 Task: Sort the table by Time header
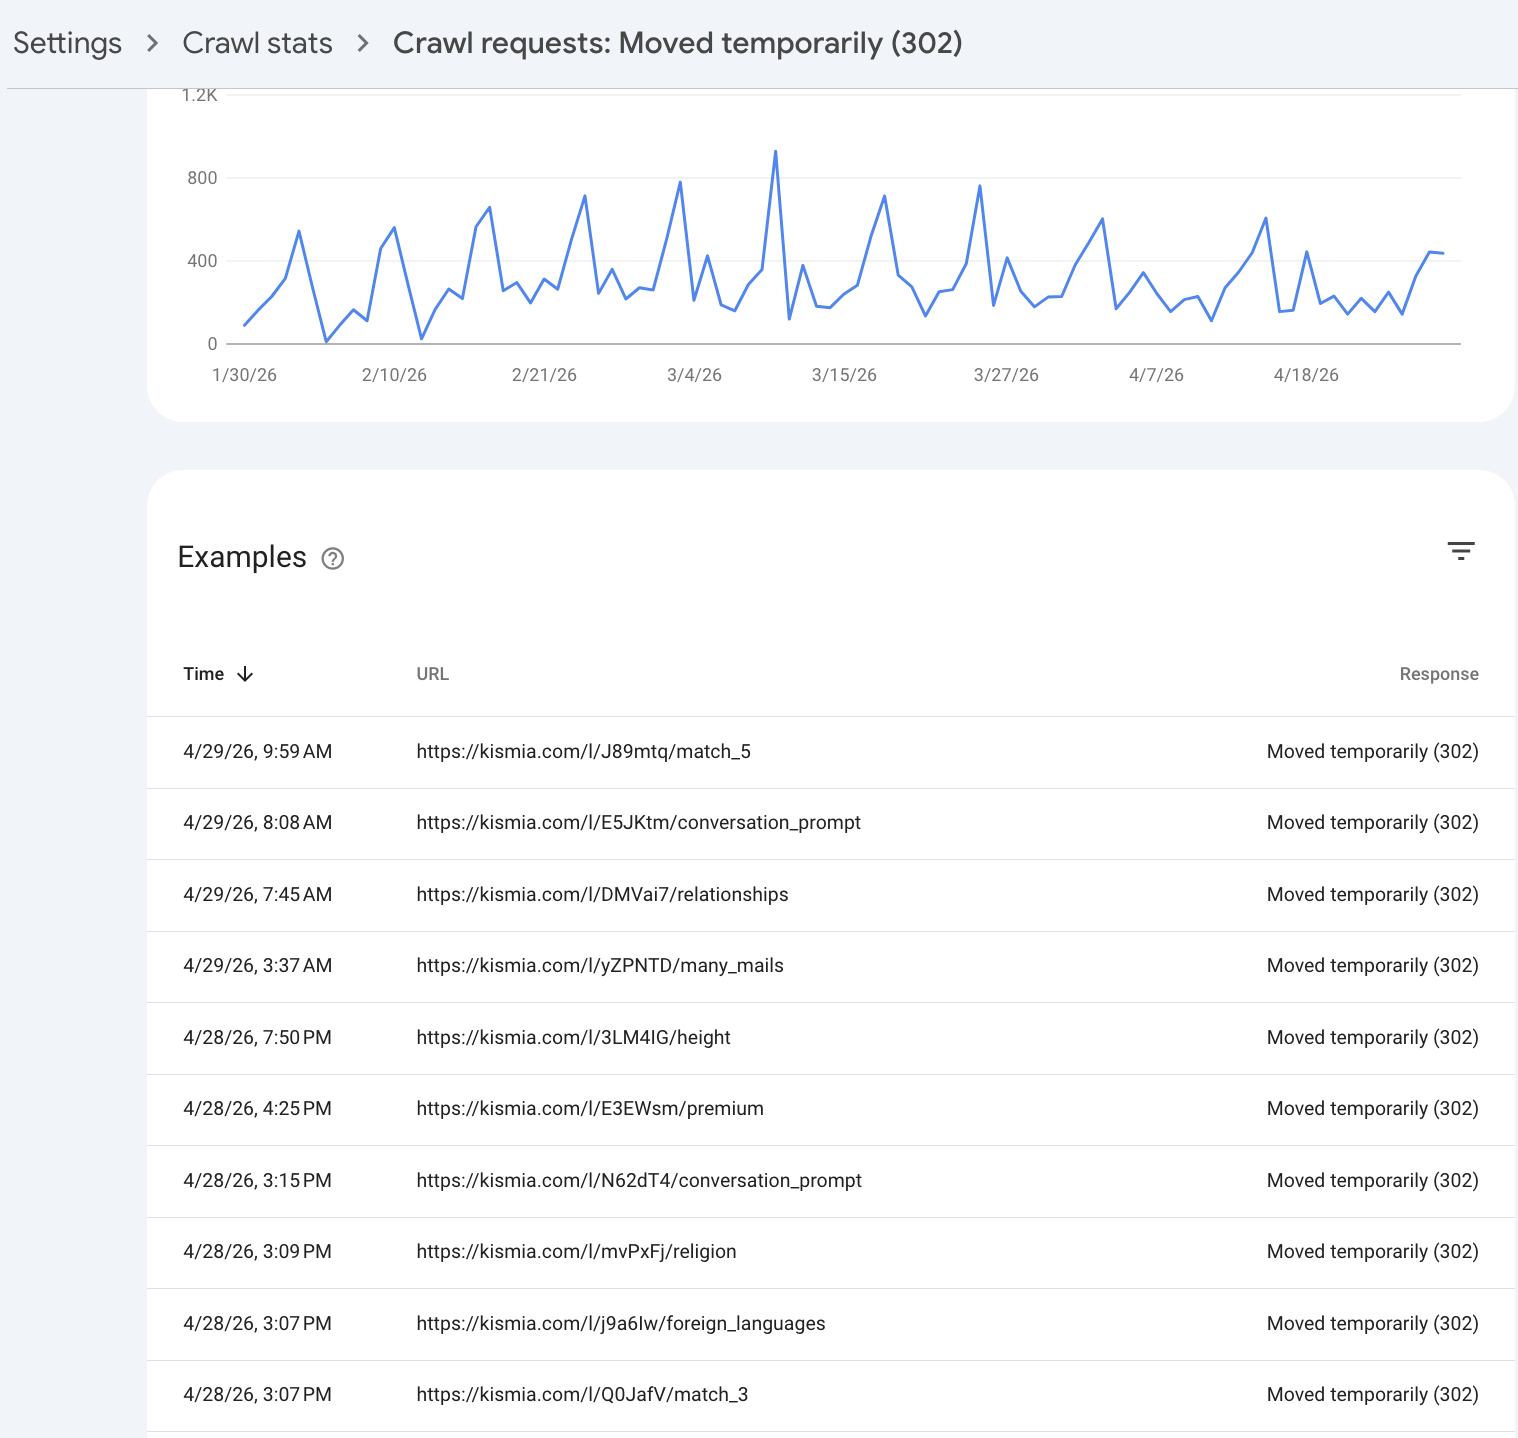pos(203,674)
